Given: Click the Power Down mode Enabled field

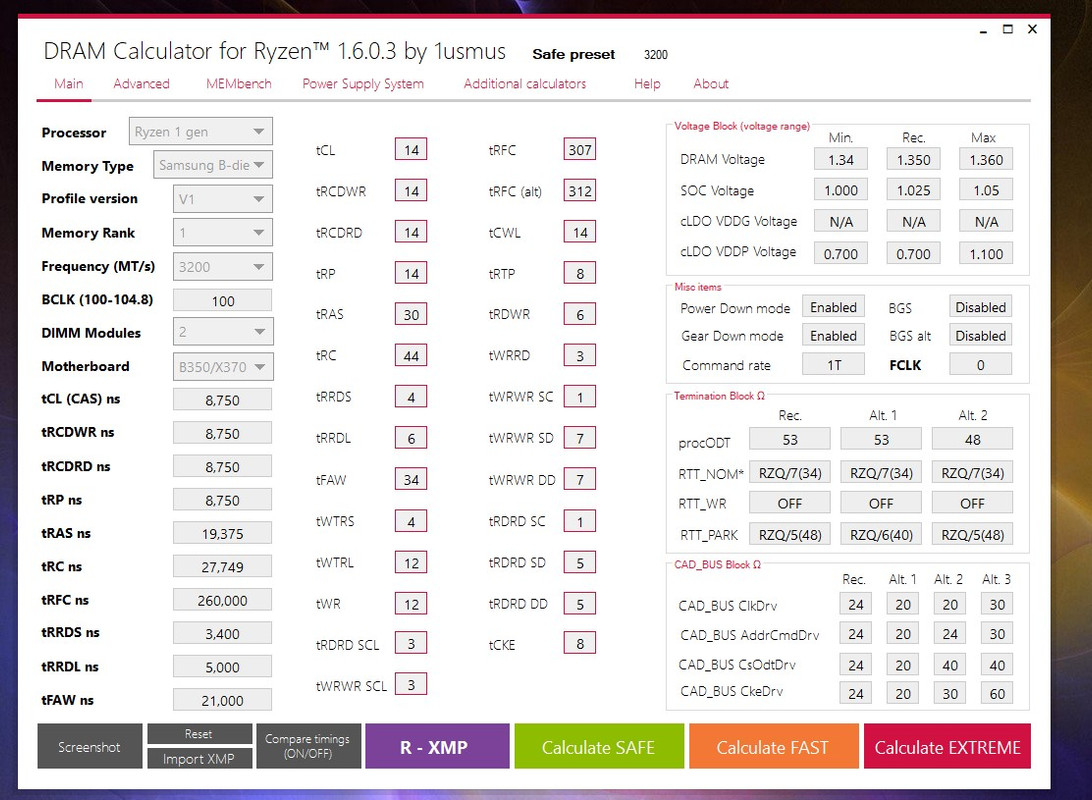Looking at the screenshot, I should click(833, 307).
